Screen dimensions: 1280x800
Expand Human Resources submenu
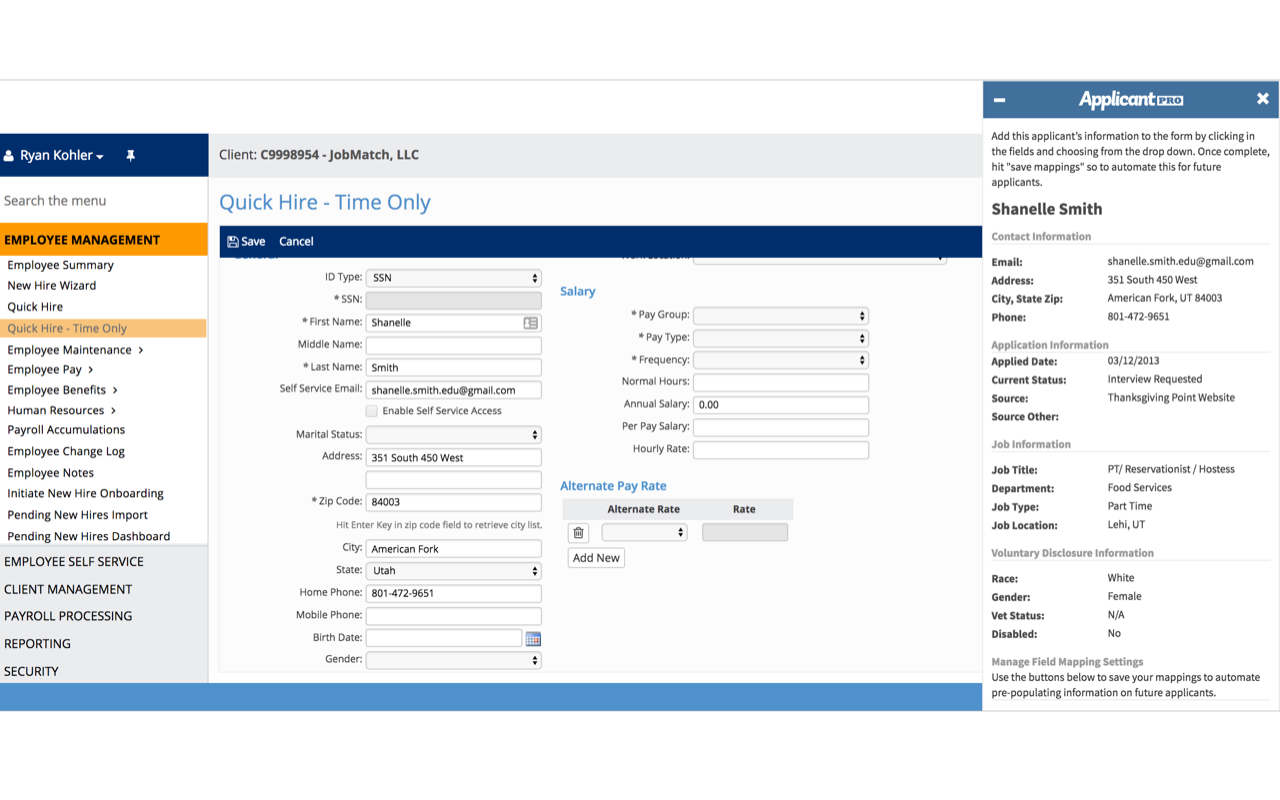point(61,410)
